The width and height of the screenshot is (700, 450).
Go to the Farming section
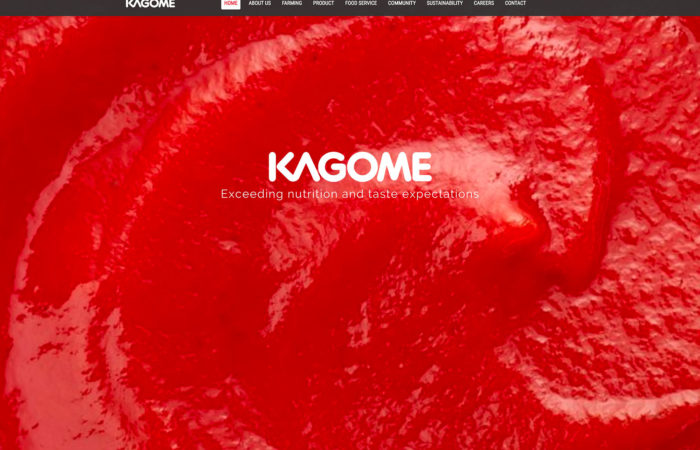tap(292, 4)
